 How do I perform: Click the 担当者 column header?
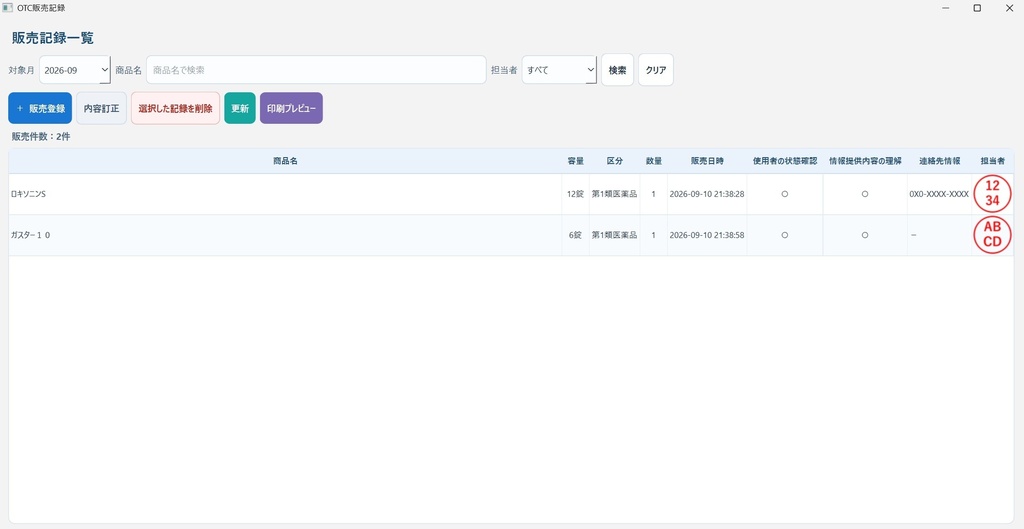coord(992,161)
